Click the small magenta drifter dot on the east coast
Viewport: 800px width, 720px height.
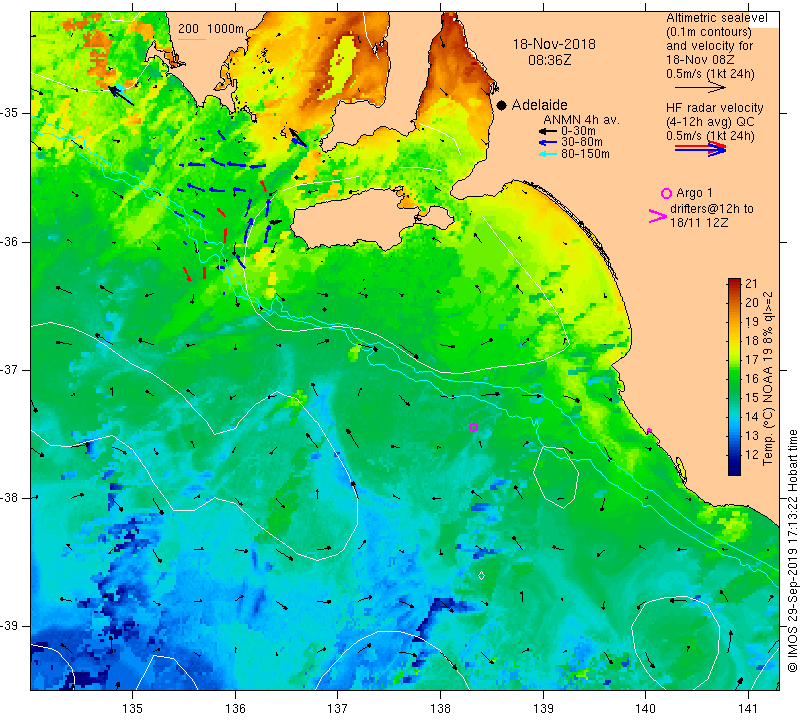point(649,431)
